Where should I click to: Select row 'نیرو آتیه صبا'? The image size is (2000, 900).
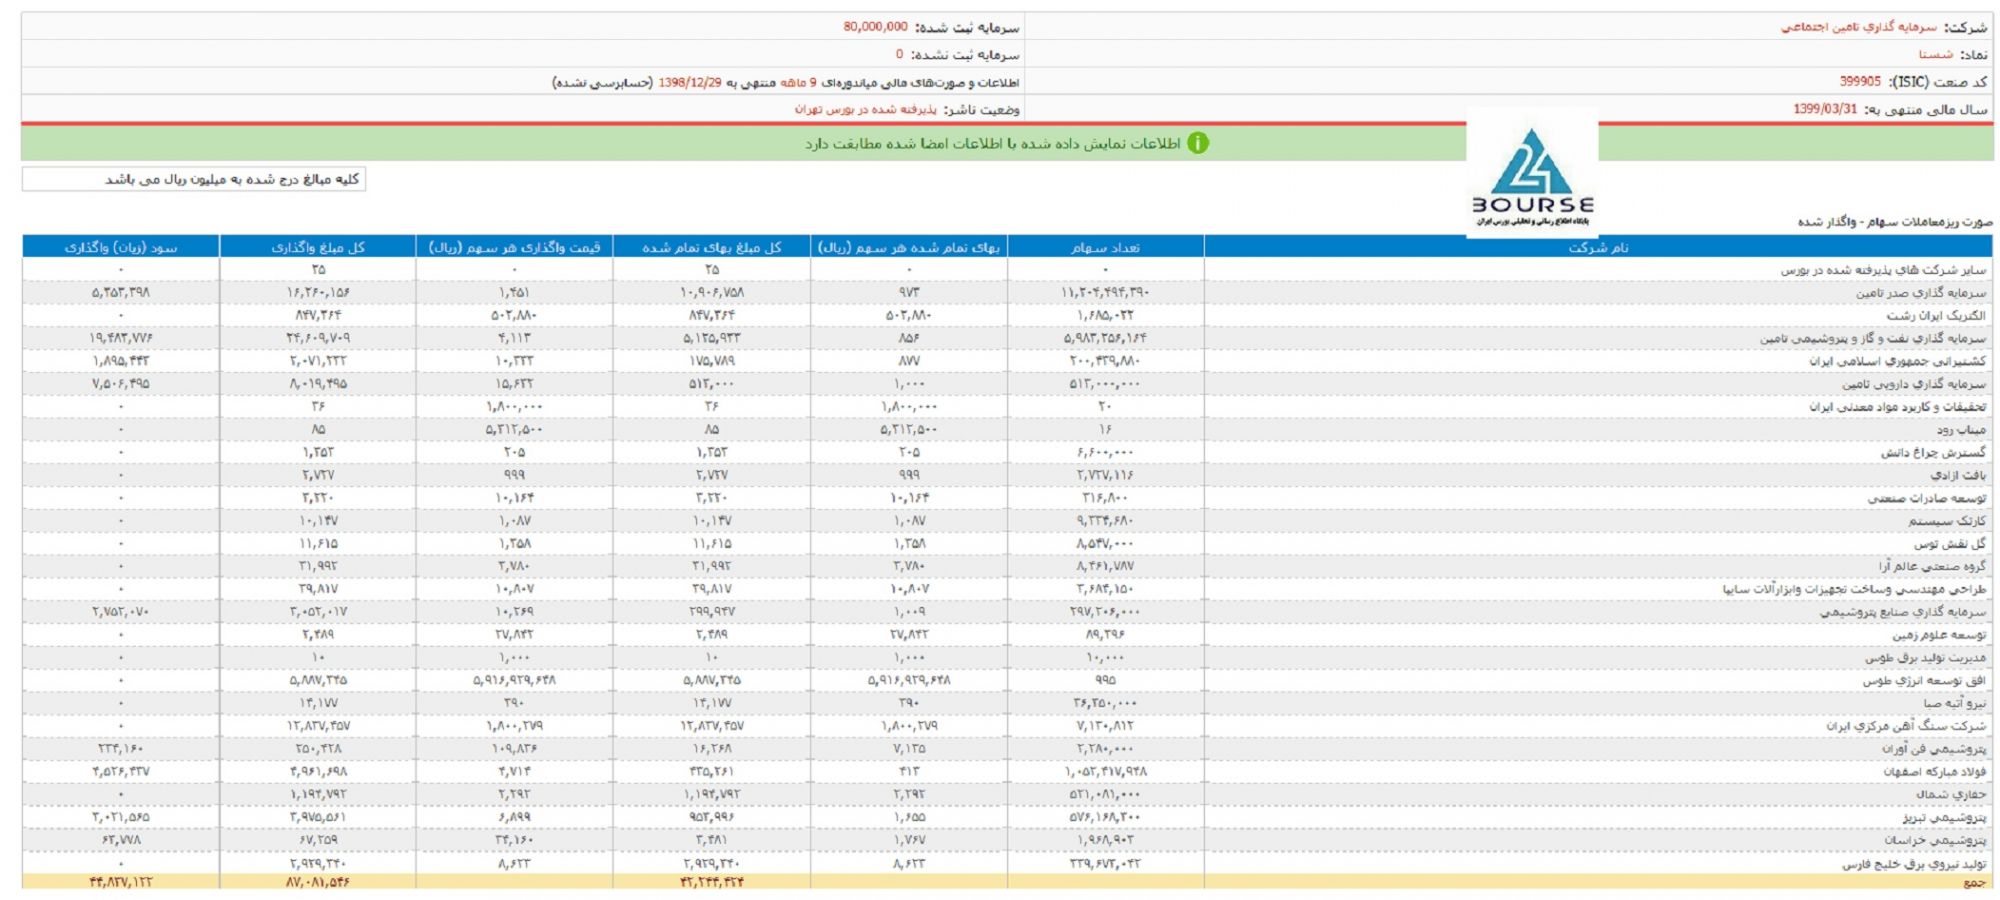click(1007, 703)
